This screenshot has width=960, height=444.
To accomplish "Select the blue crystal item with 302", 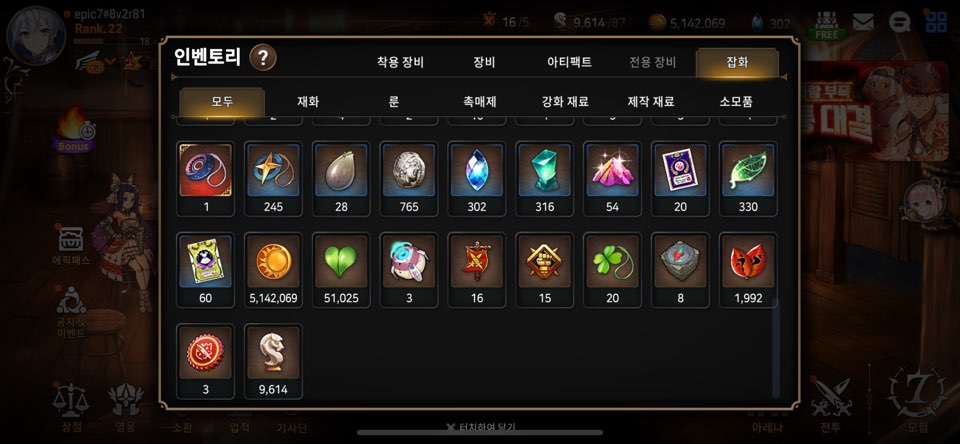I will [477, 179].
